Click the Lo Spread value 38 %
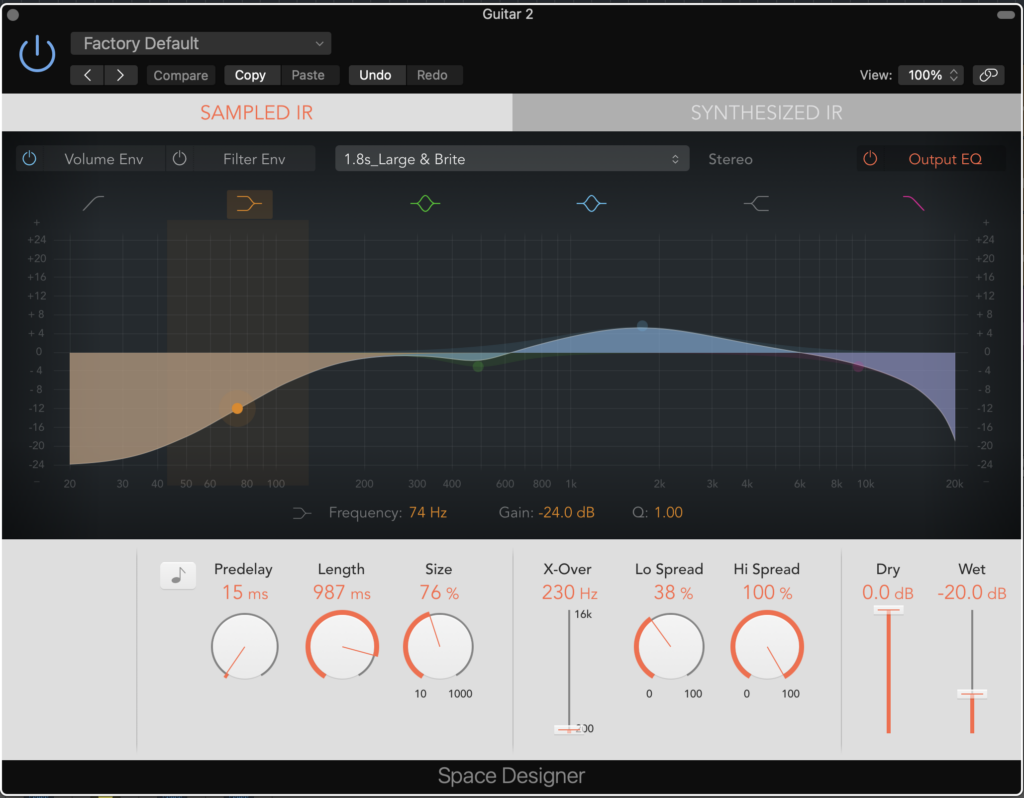 673,593
